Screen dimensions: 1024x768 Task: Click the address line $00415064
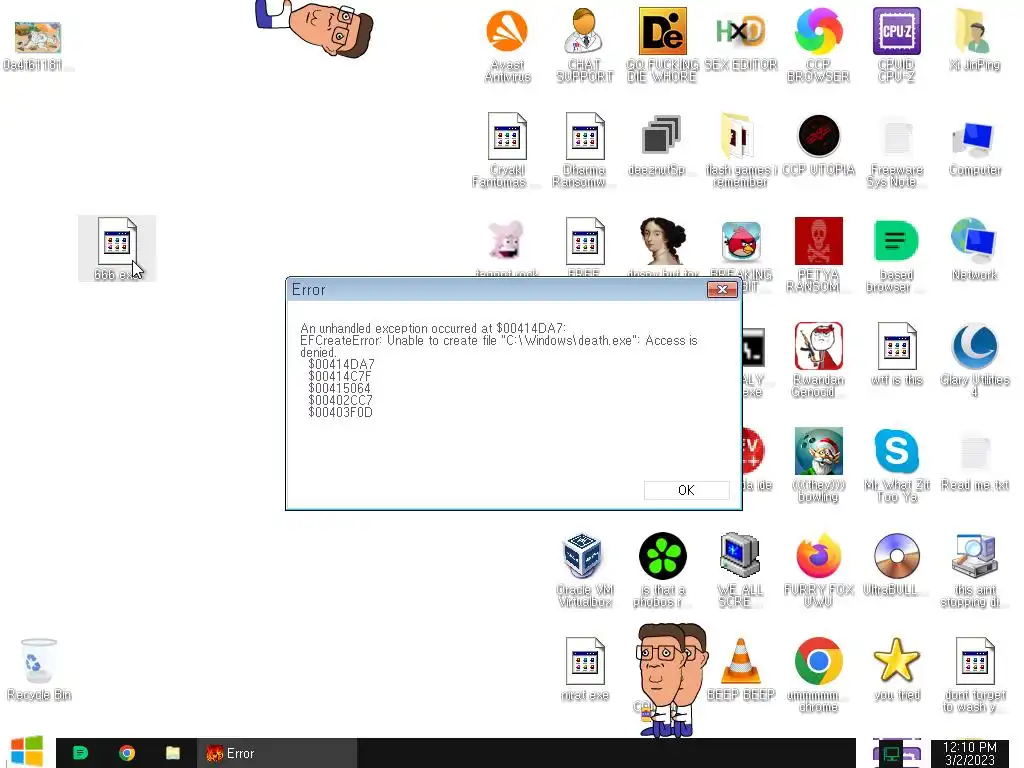(339, 388)
